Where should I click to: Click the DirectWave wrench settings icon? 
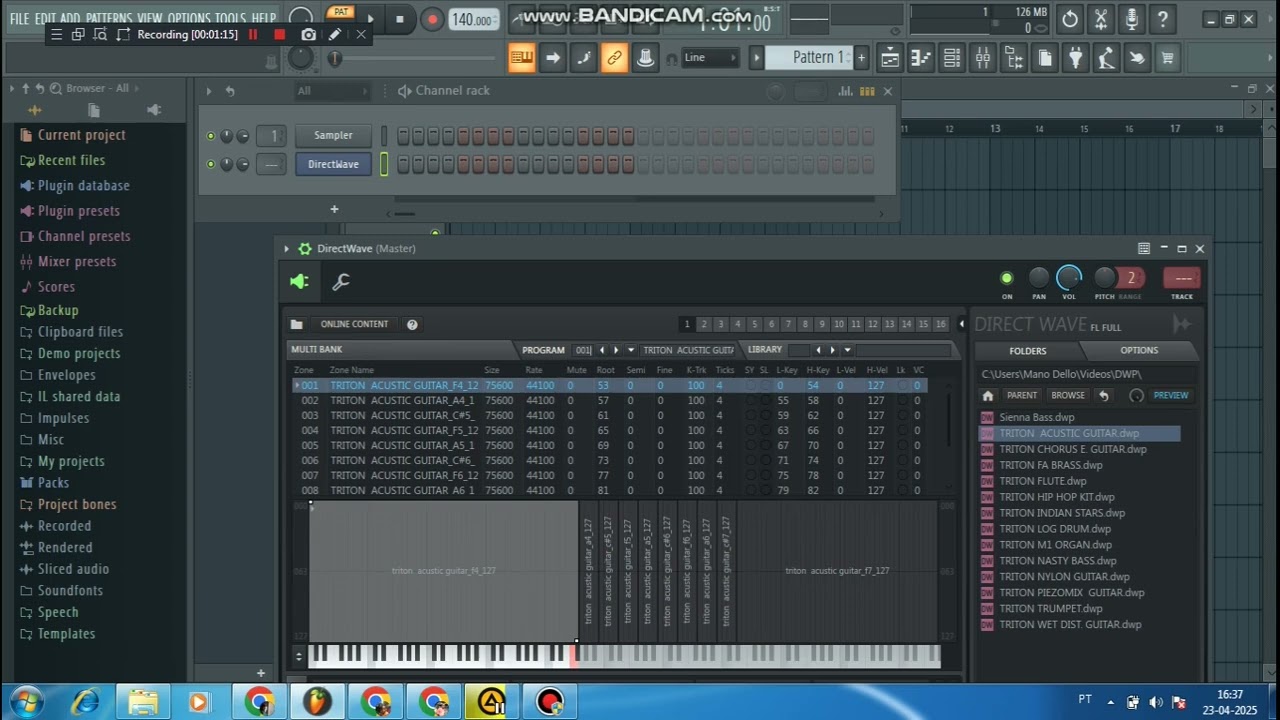point(341,282)
